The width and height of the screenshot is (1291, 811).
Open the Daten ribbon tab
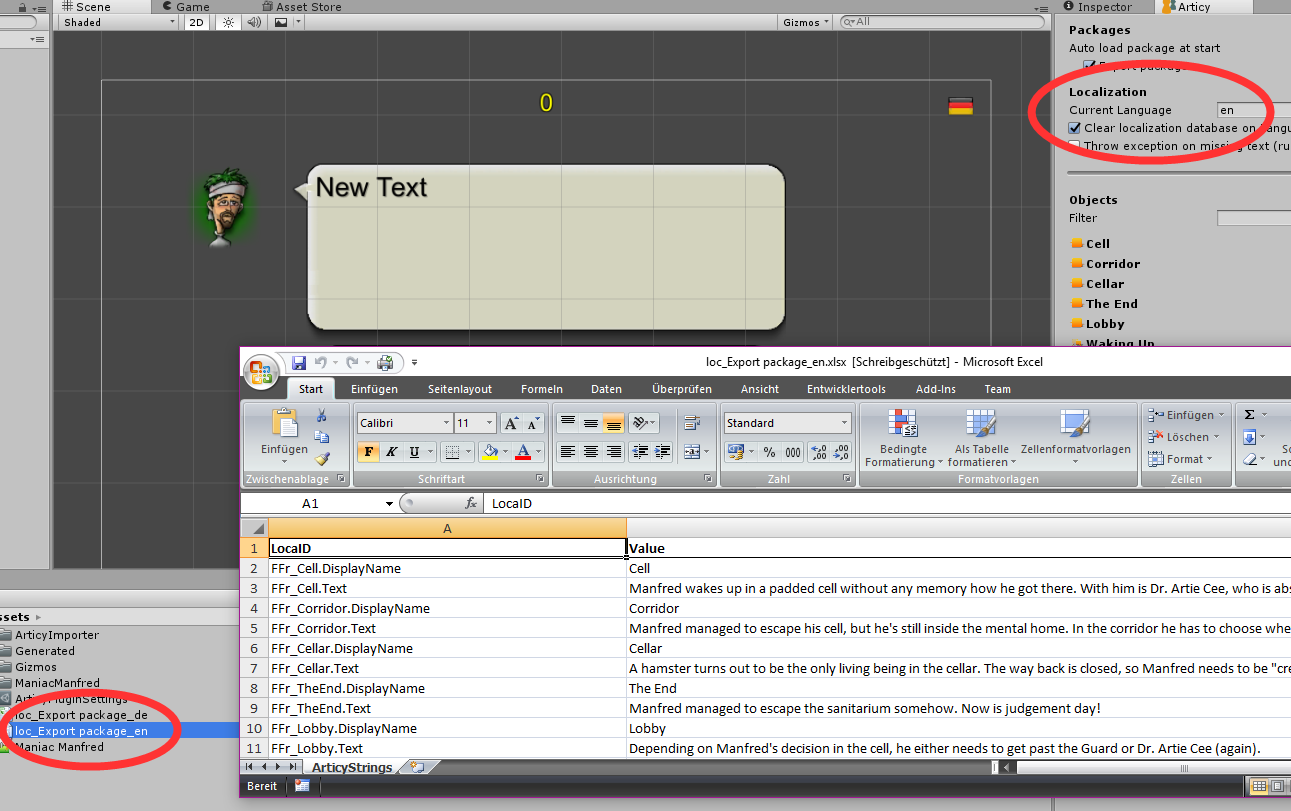click(x=606, y=389)
